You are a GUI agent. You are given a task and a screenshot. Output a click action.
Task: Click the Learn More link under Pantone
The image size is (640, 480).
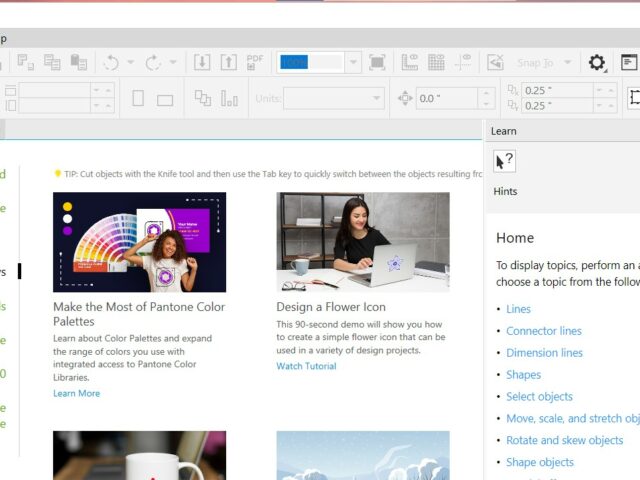tap(76, 393)
